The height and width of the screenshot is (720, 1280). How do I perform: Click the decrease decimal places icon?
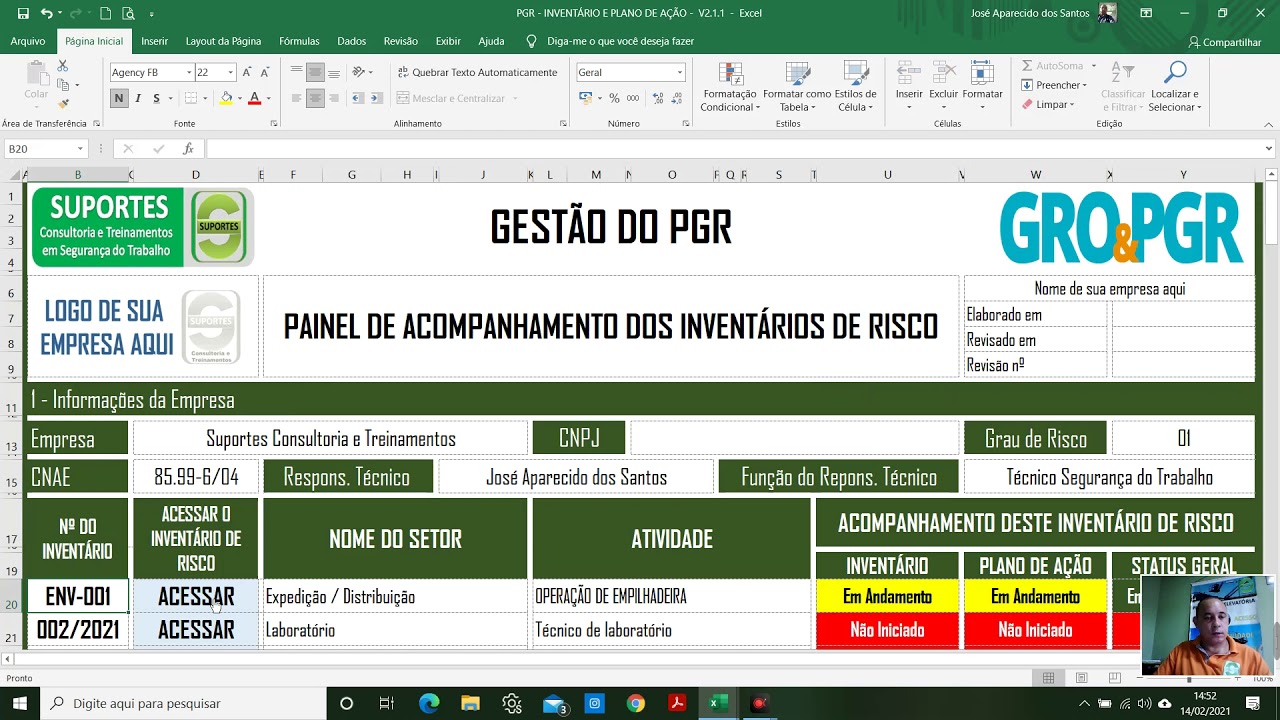click(679, 98)
